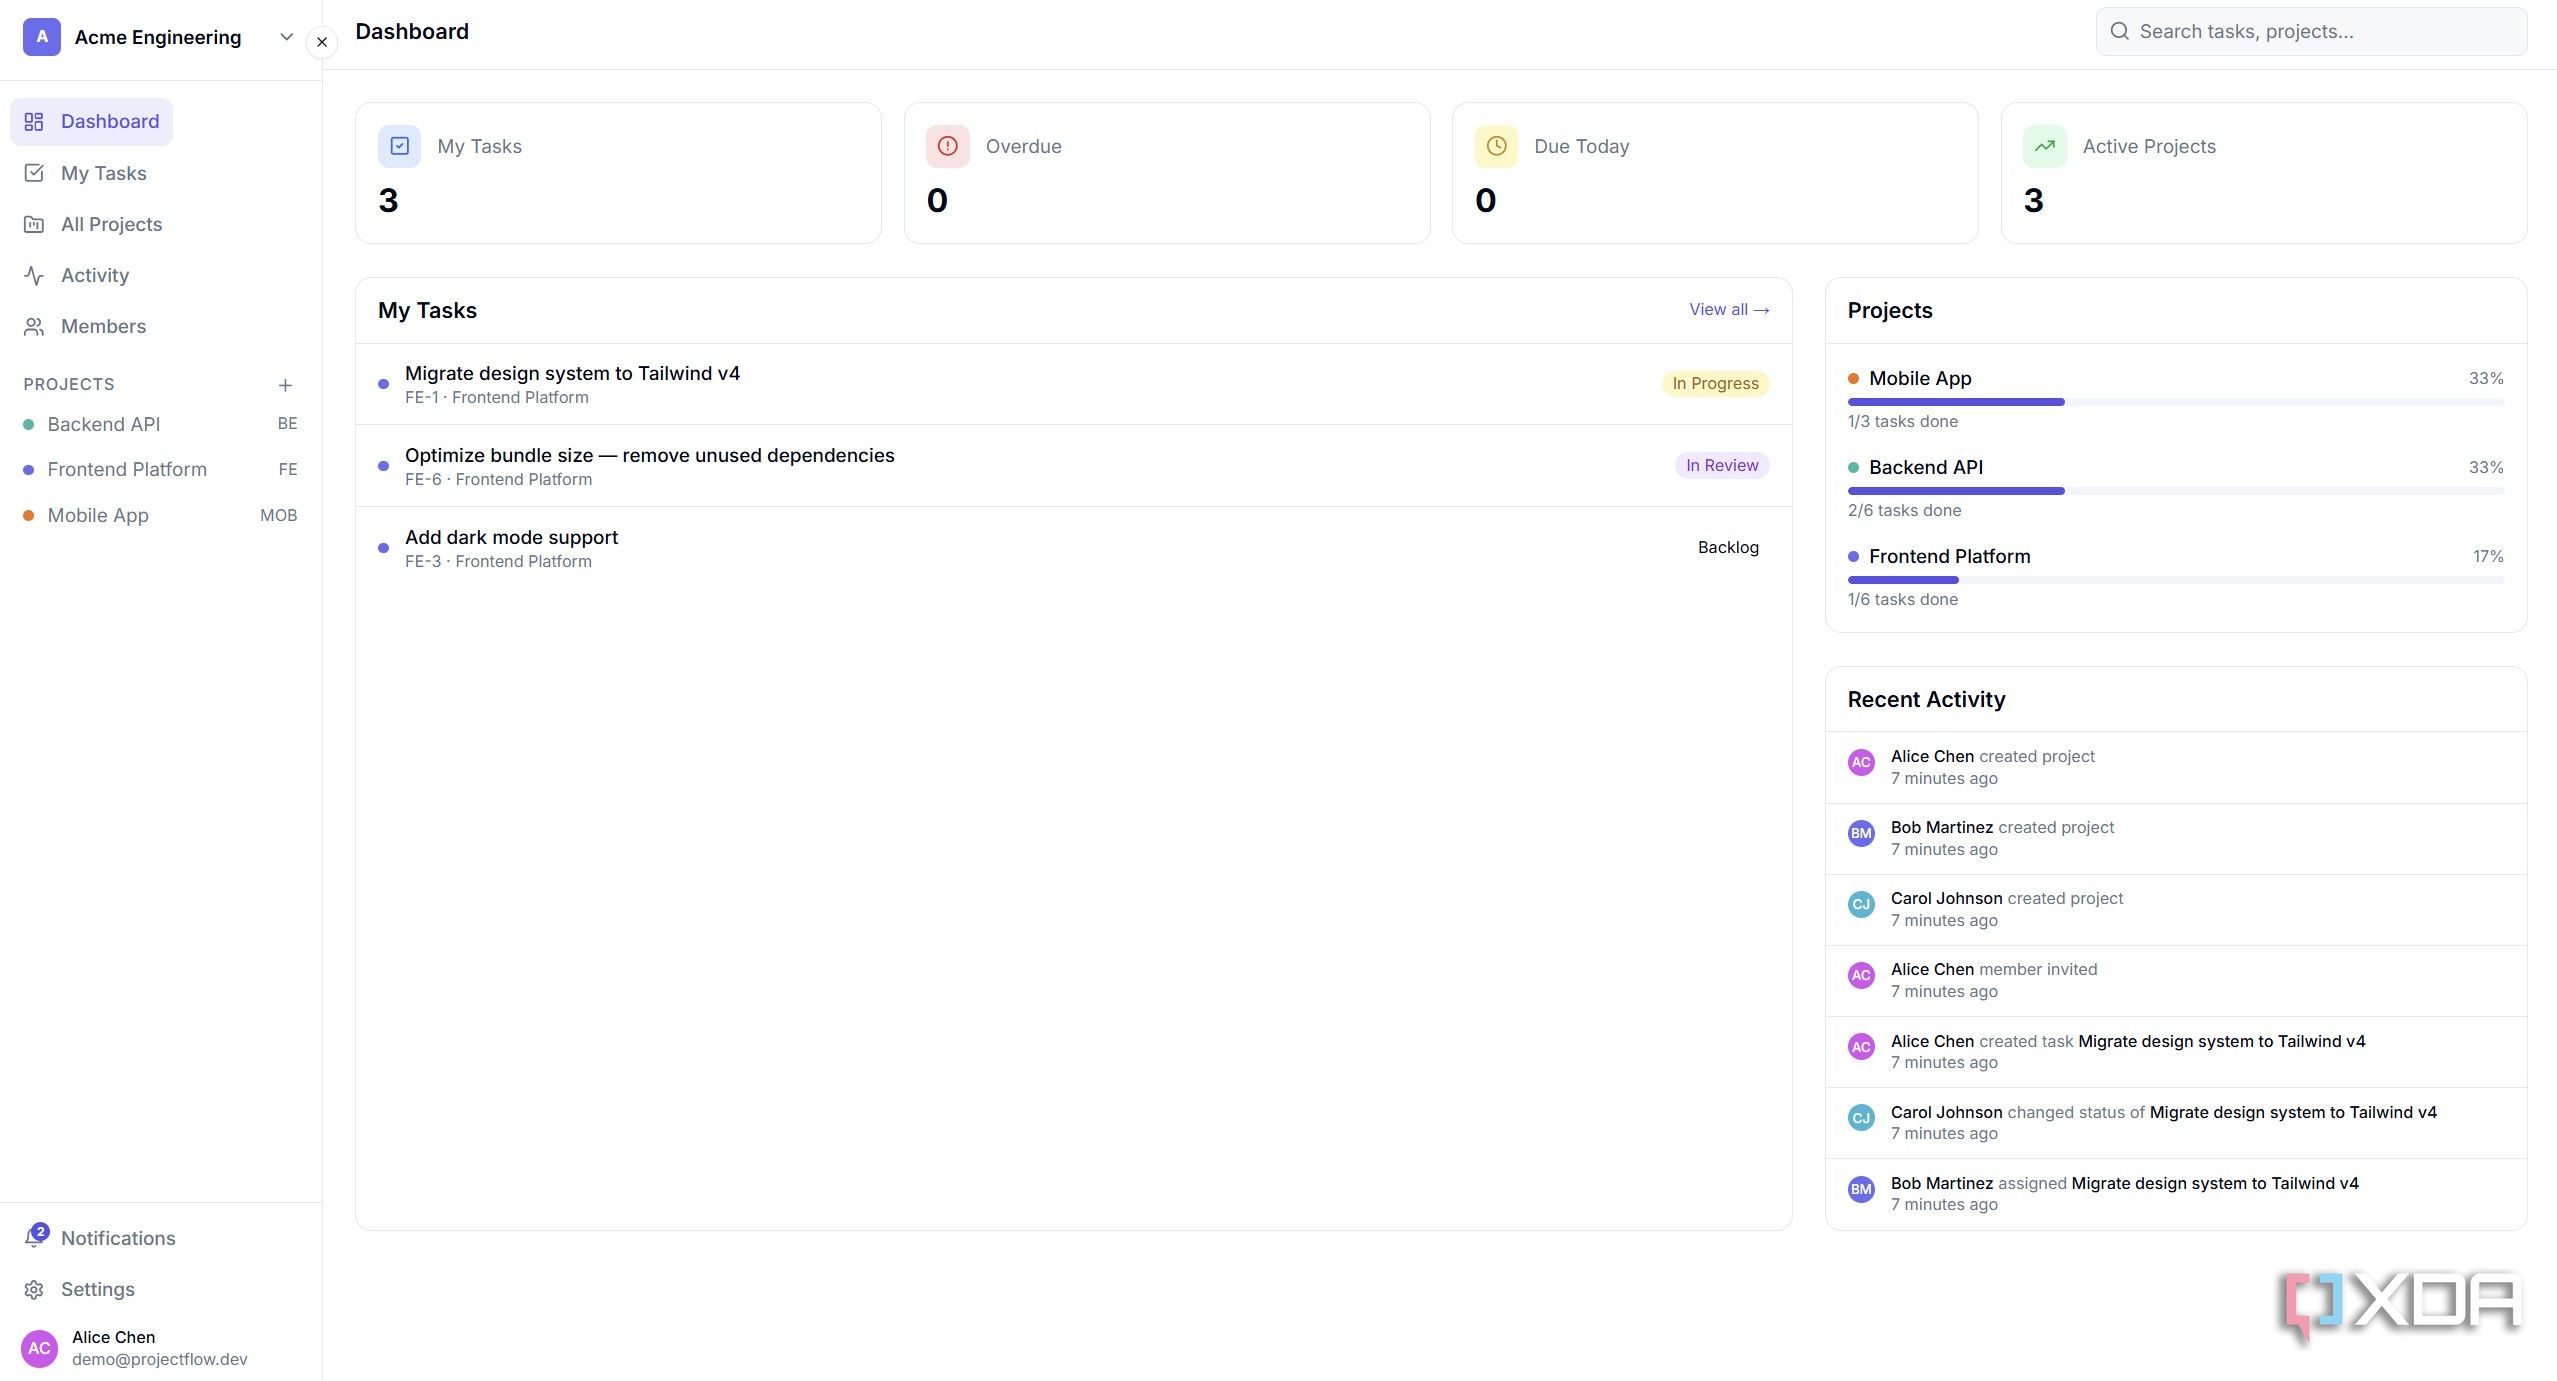Click the Backlog status label
This screenshot has height=1381, width=2557.
point(1728,547)
